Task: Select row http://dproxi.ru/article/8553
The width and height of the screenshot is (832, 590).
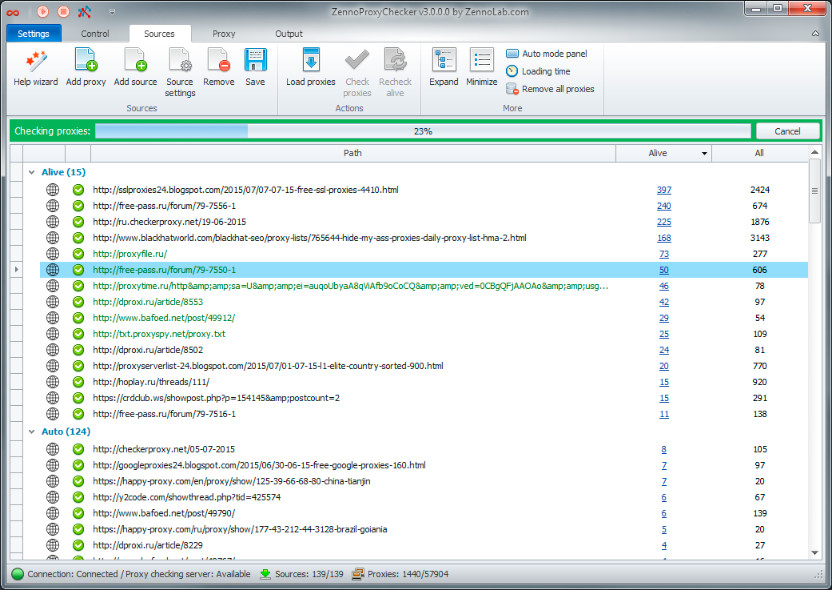Action: [x=424, y=302]
